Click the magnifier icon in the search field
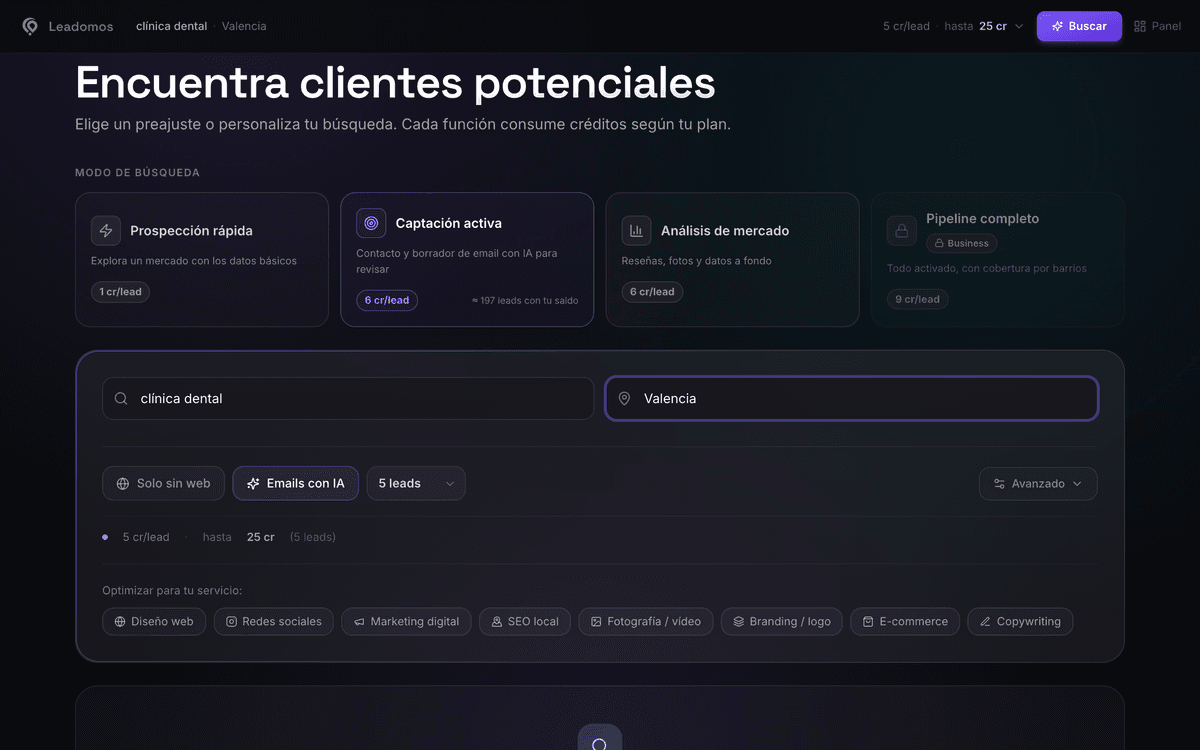The width and height of the screenshot is (1200, 750). coord(121,398)
